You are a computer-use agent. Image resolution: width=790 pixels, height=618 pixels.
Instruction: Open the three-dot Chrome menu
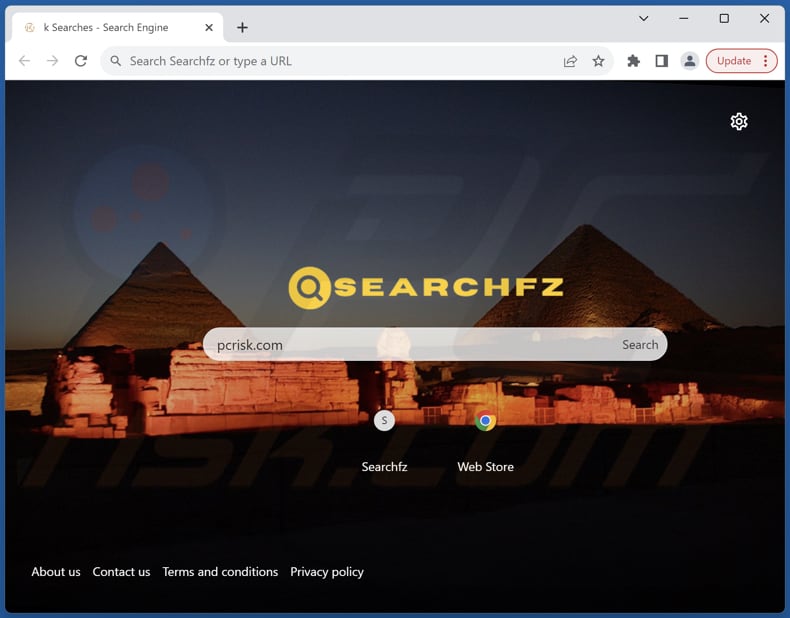[765, 61]
